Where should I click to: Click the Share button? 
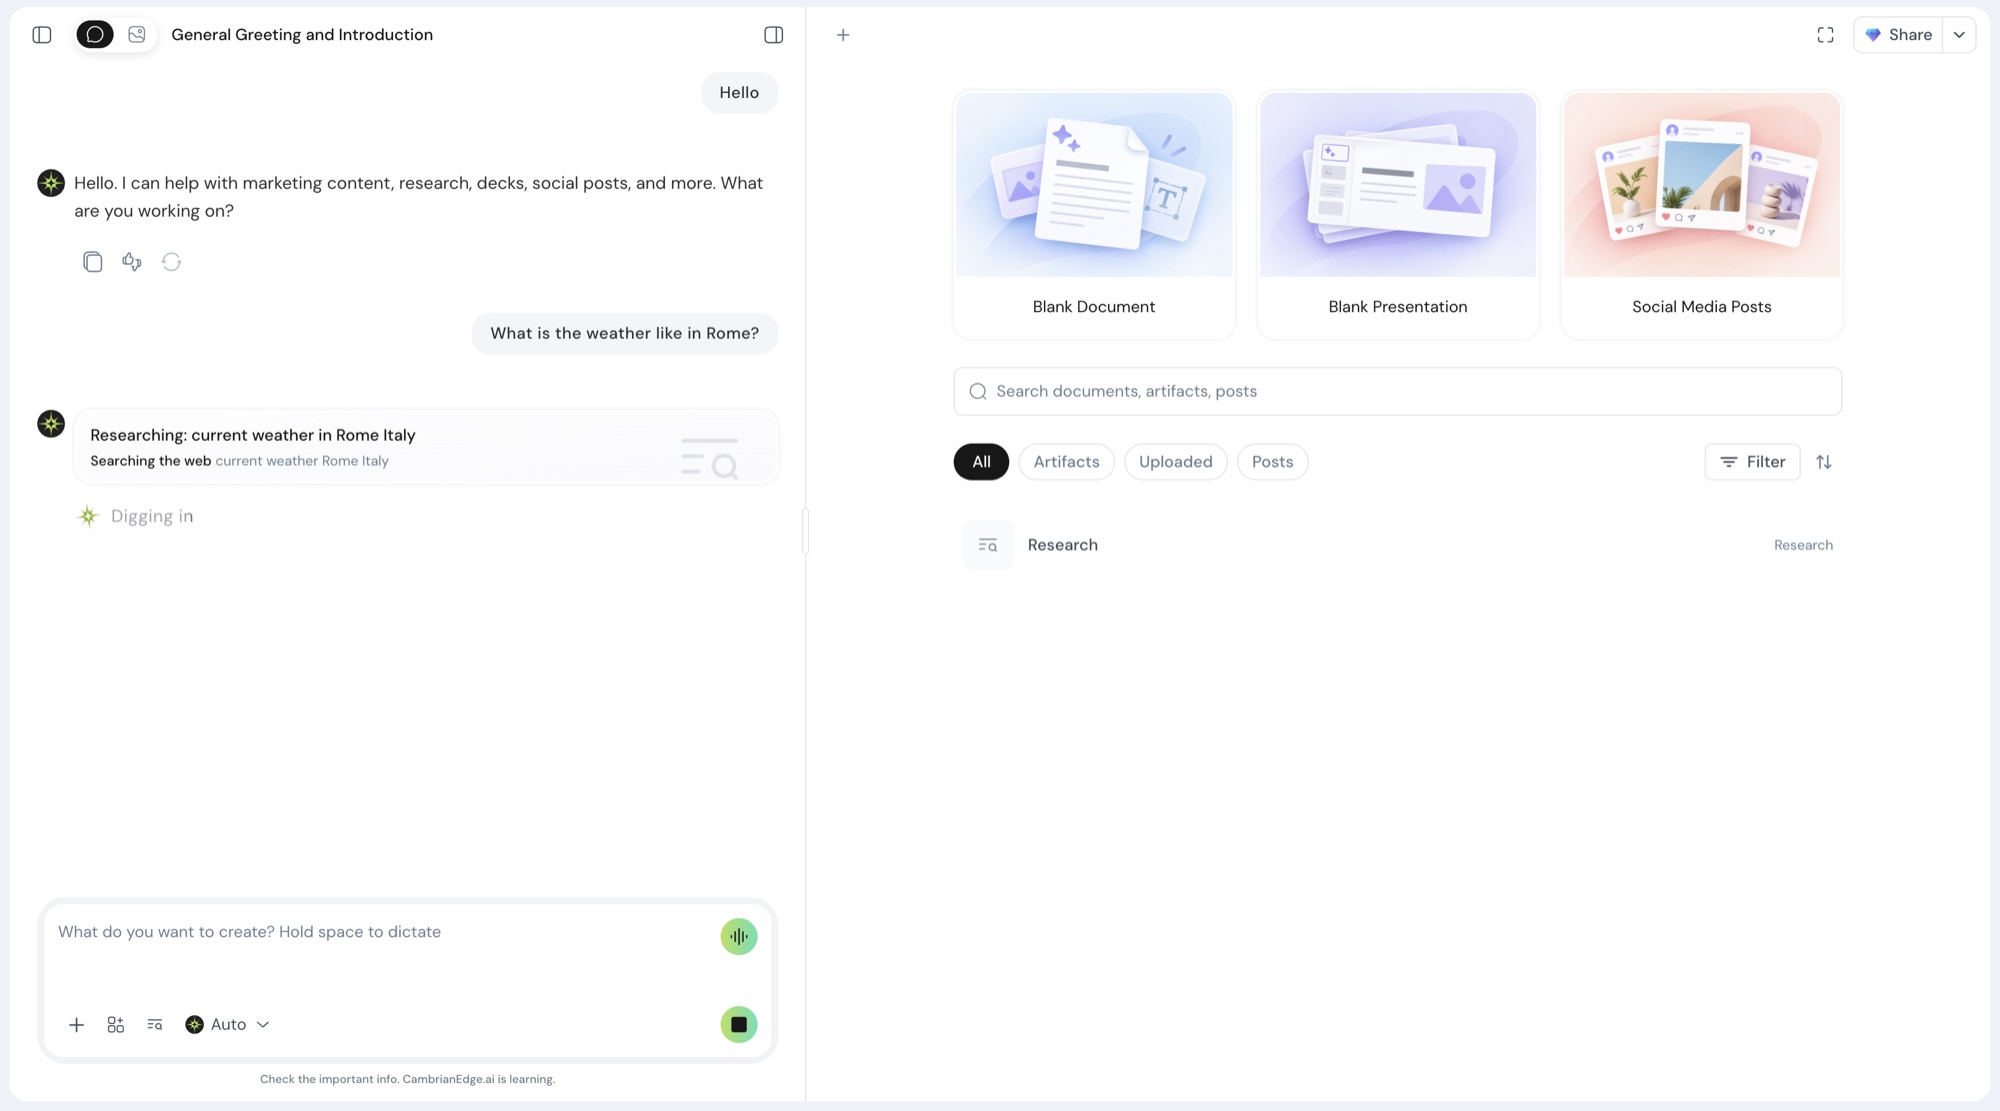(x=1898, y=35)
